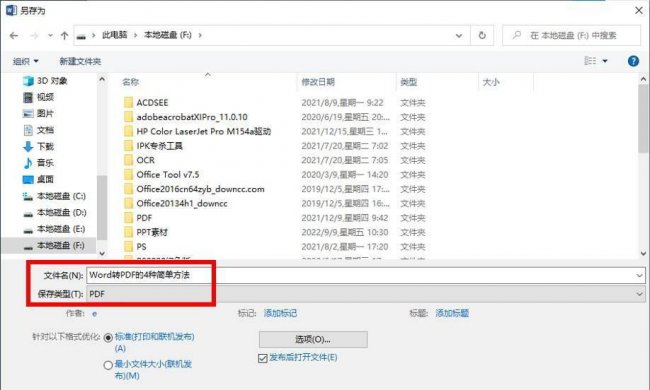This screenshot has width=650, height=390.
Task: Select the PDF folder icon
Action: 129,218
